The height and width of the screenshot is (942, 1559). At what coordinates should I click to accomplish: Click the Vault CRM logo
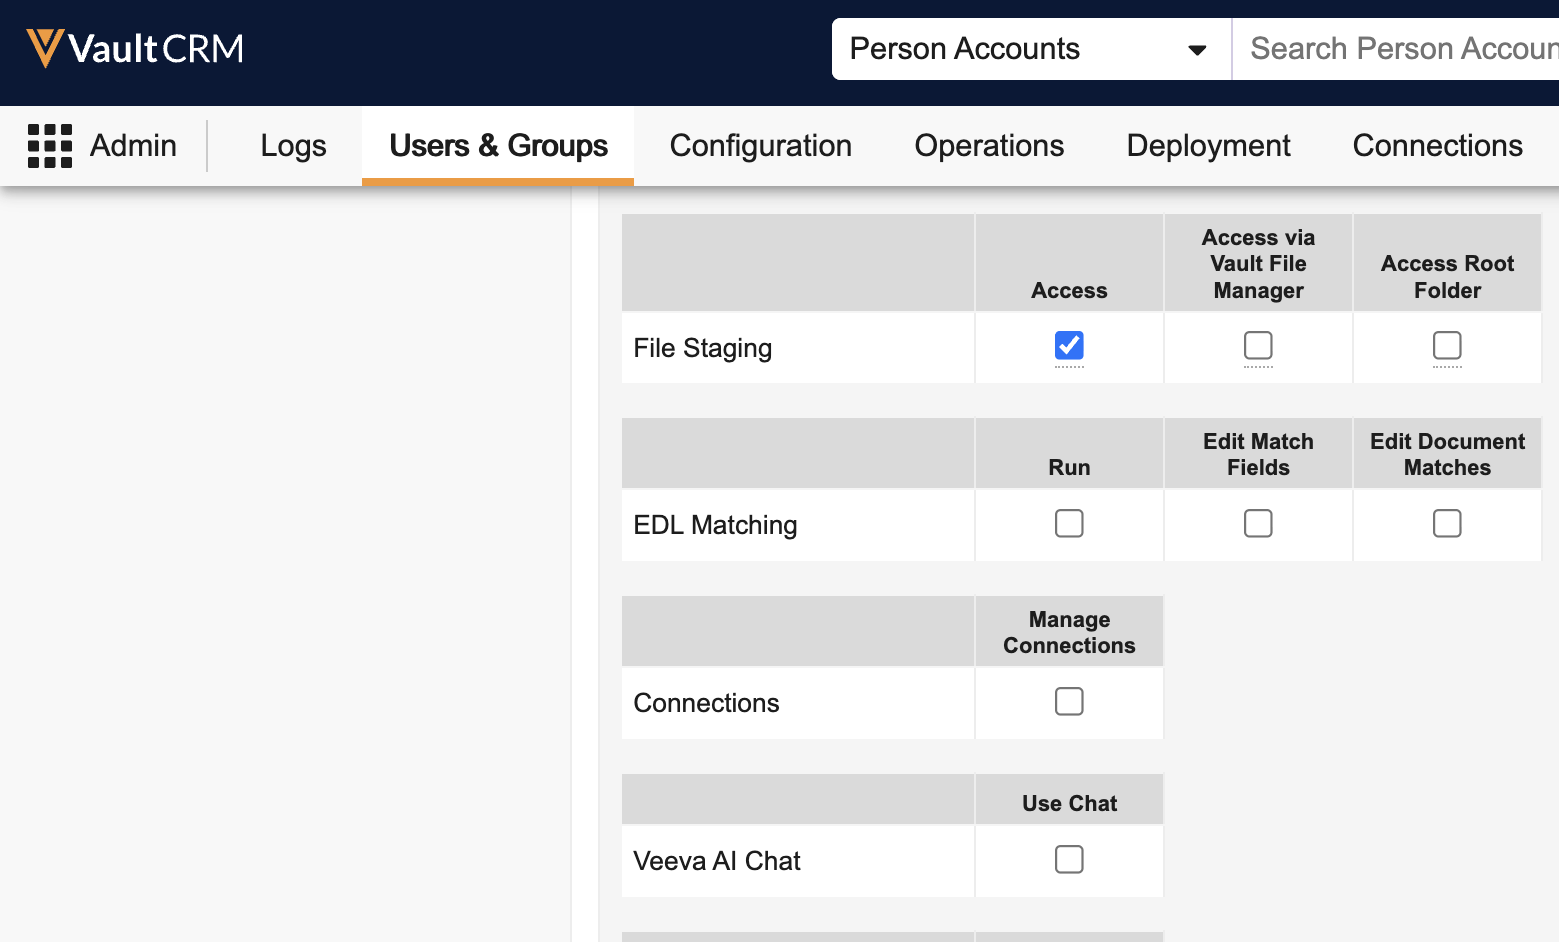[135, 49]
